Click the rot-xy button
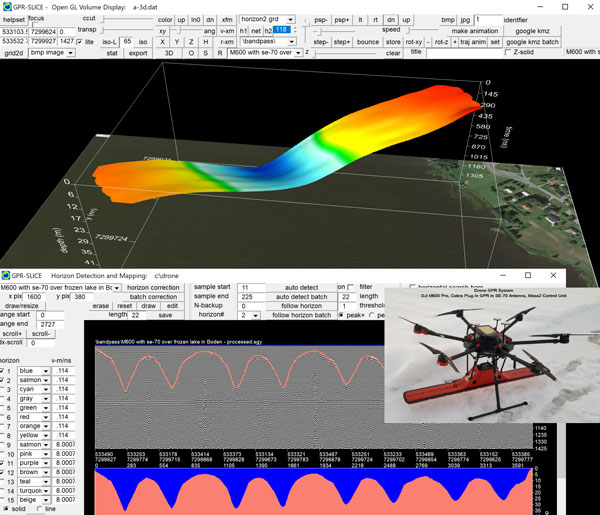The height and width of the screenshot is (515, 600). [412, 42]
